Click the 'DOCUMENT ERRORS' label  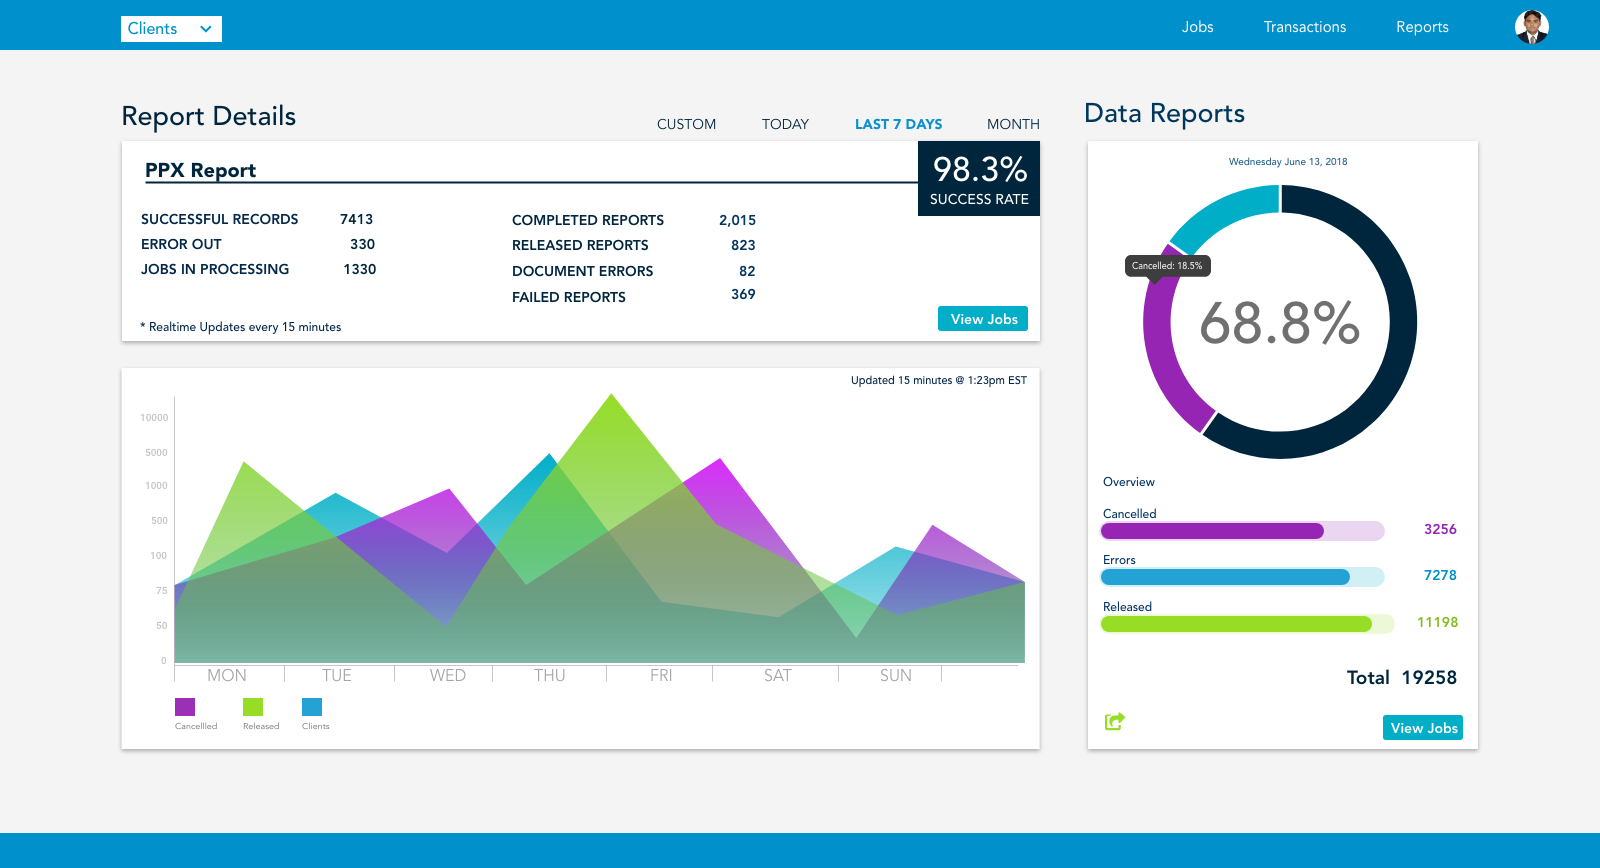(583, 271)
